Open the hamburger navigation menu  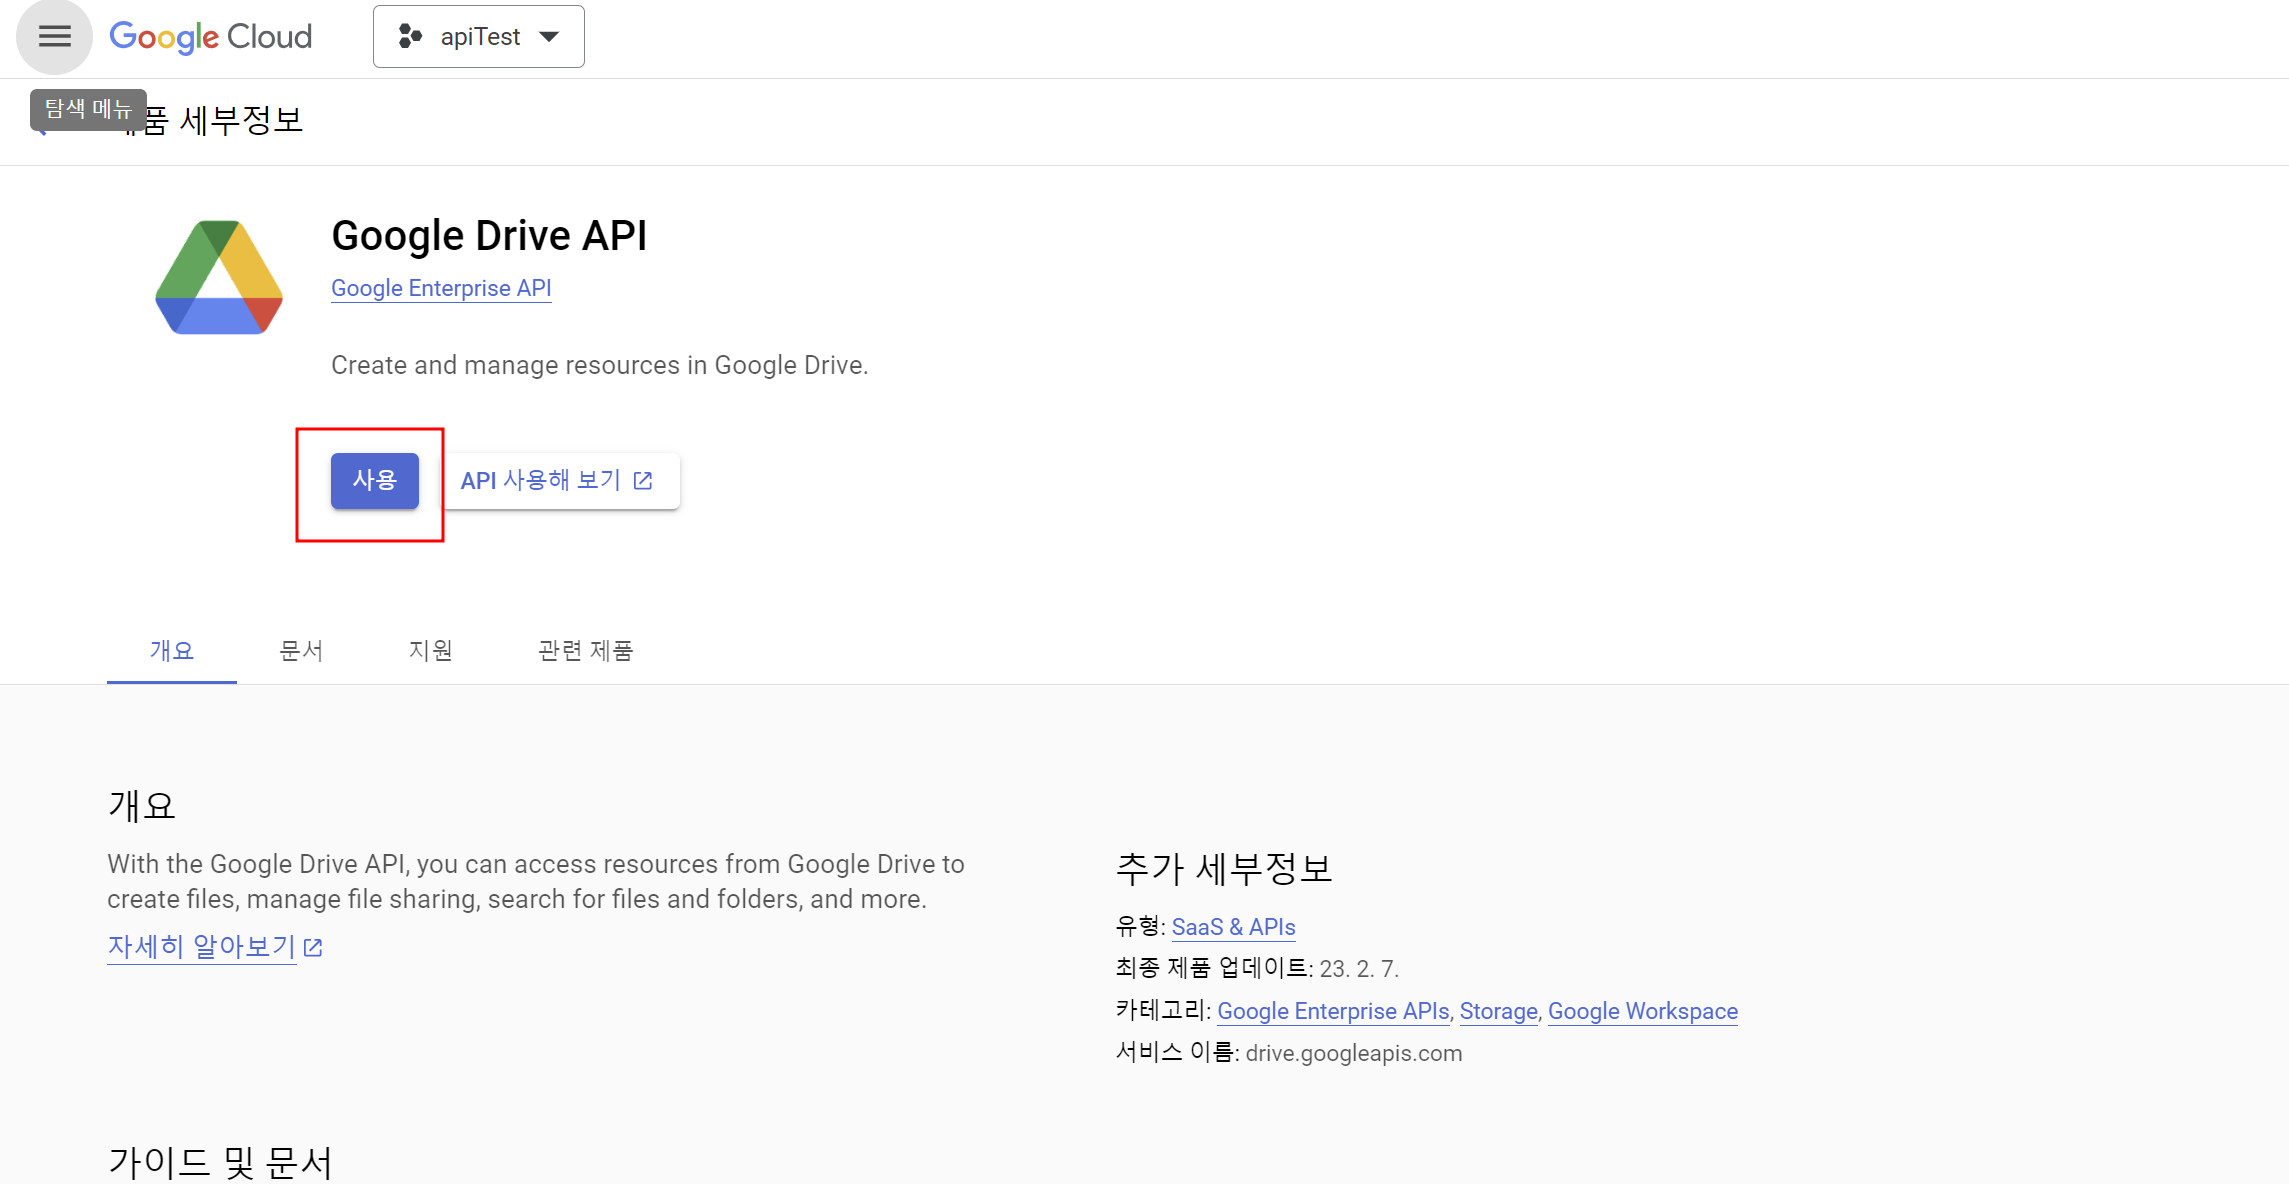[54, 37]
